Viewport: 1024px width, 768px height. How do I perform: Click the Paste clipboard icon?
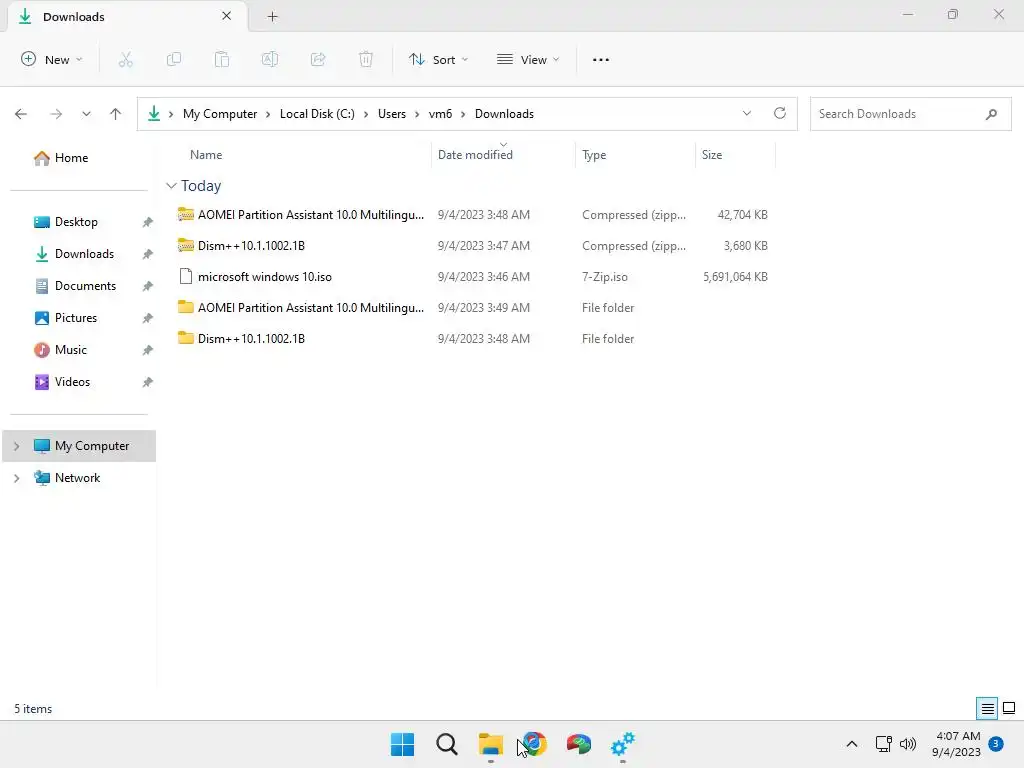coord(222,59)
